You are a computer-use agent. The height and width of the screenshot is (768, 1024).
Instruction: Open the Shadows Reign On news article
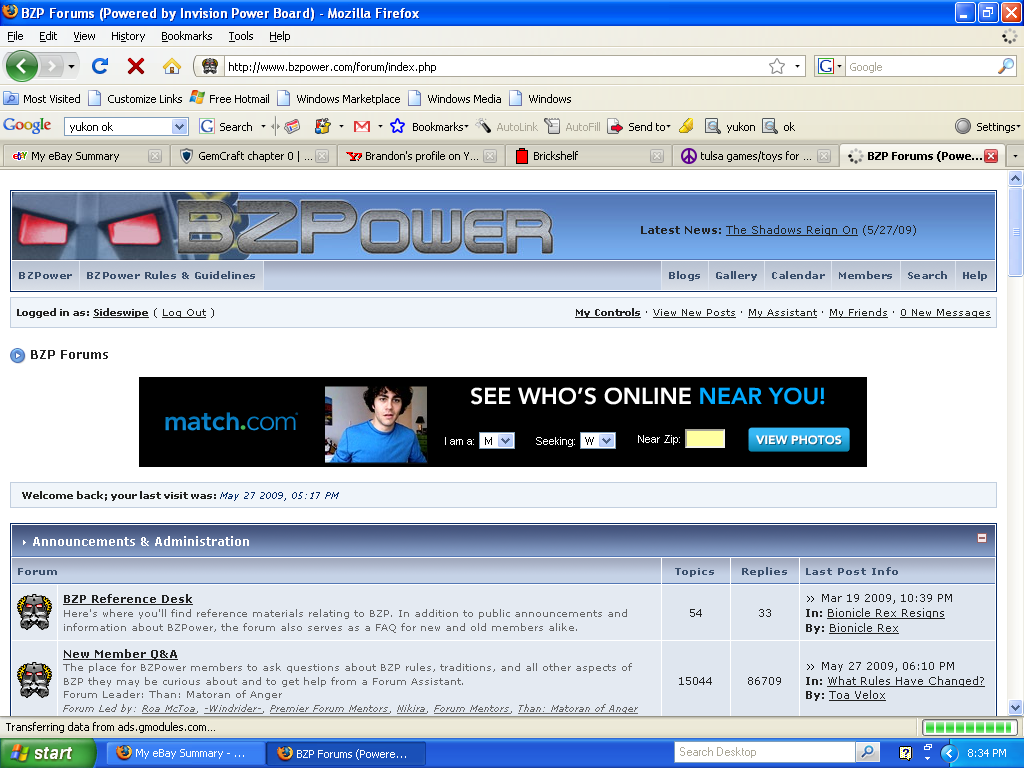(x=791, y=229)
